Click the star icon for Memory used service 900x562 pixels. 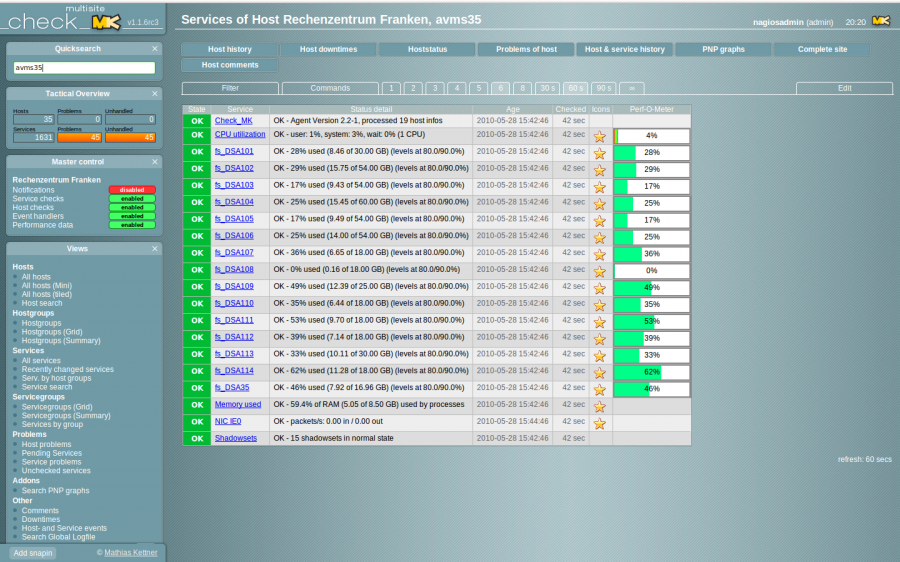tap(600, 406)
